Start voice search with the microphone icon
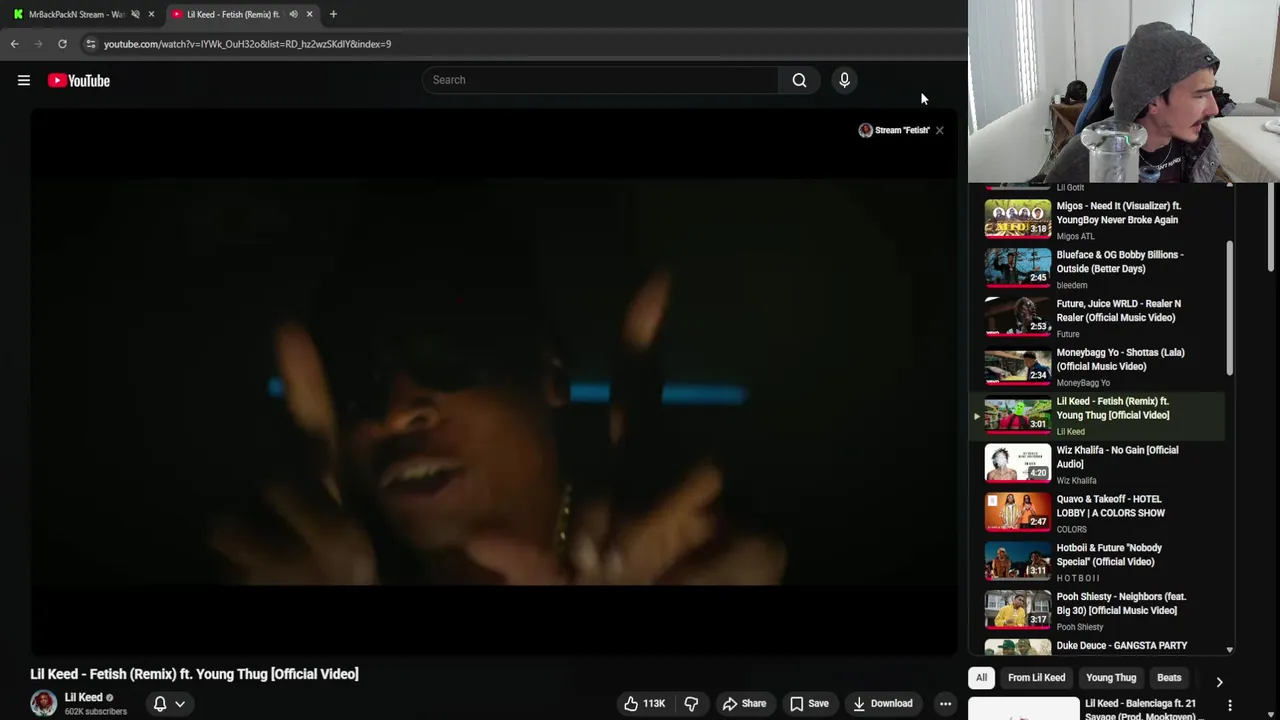 [x=844, y=80]
